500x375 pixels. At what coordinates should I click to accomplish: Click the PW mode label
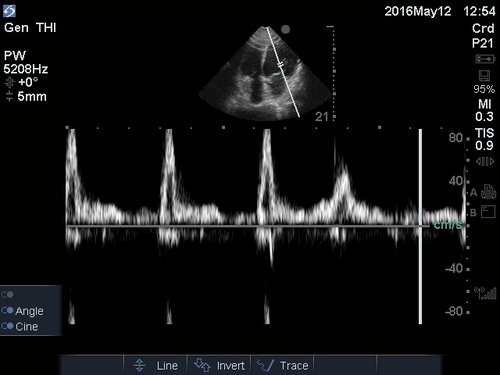15,55
